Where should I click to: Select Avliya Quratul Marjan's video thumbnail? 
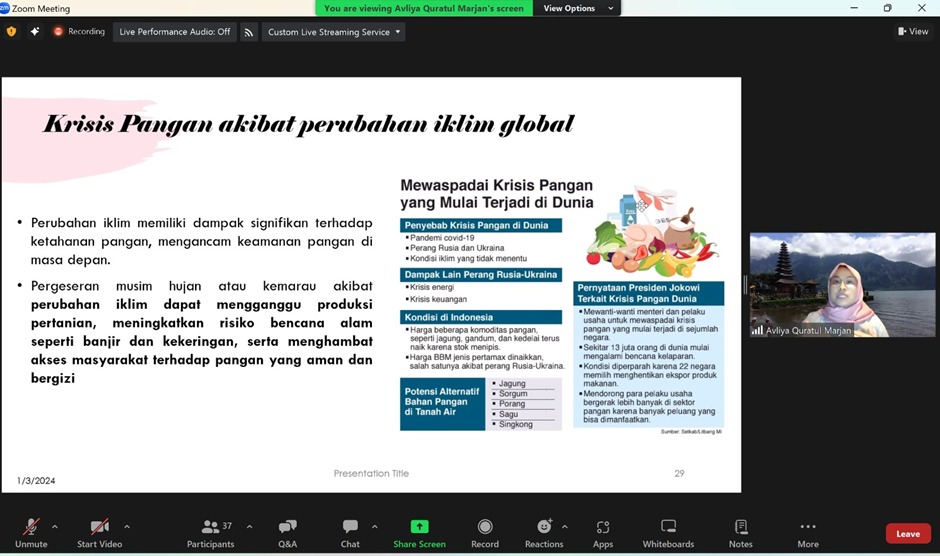coord(842,285)
